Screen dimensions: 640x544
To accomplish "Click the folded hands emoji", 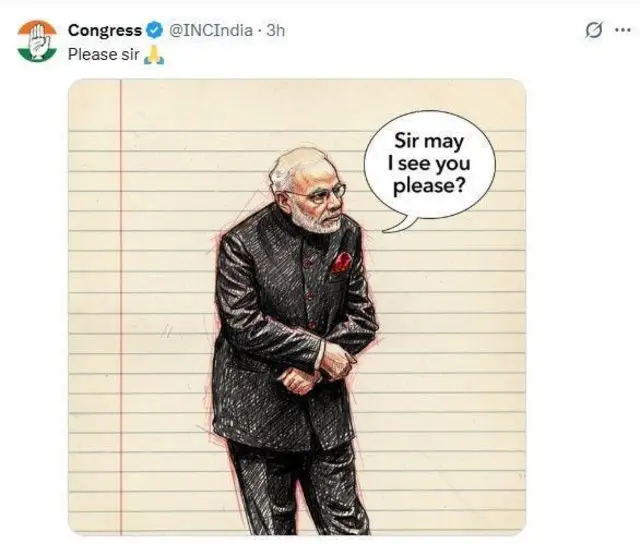I will coord(153,54).
